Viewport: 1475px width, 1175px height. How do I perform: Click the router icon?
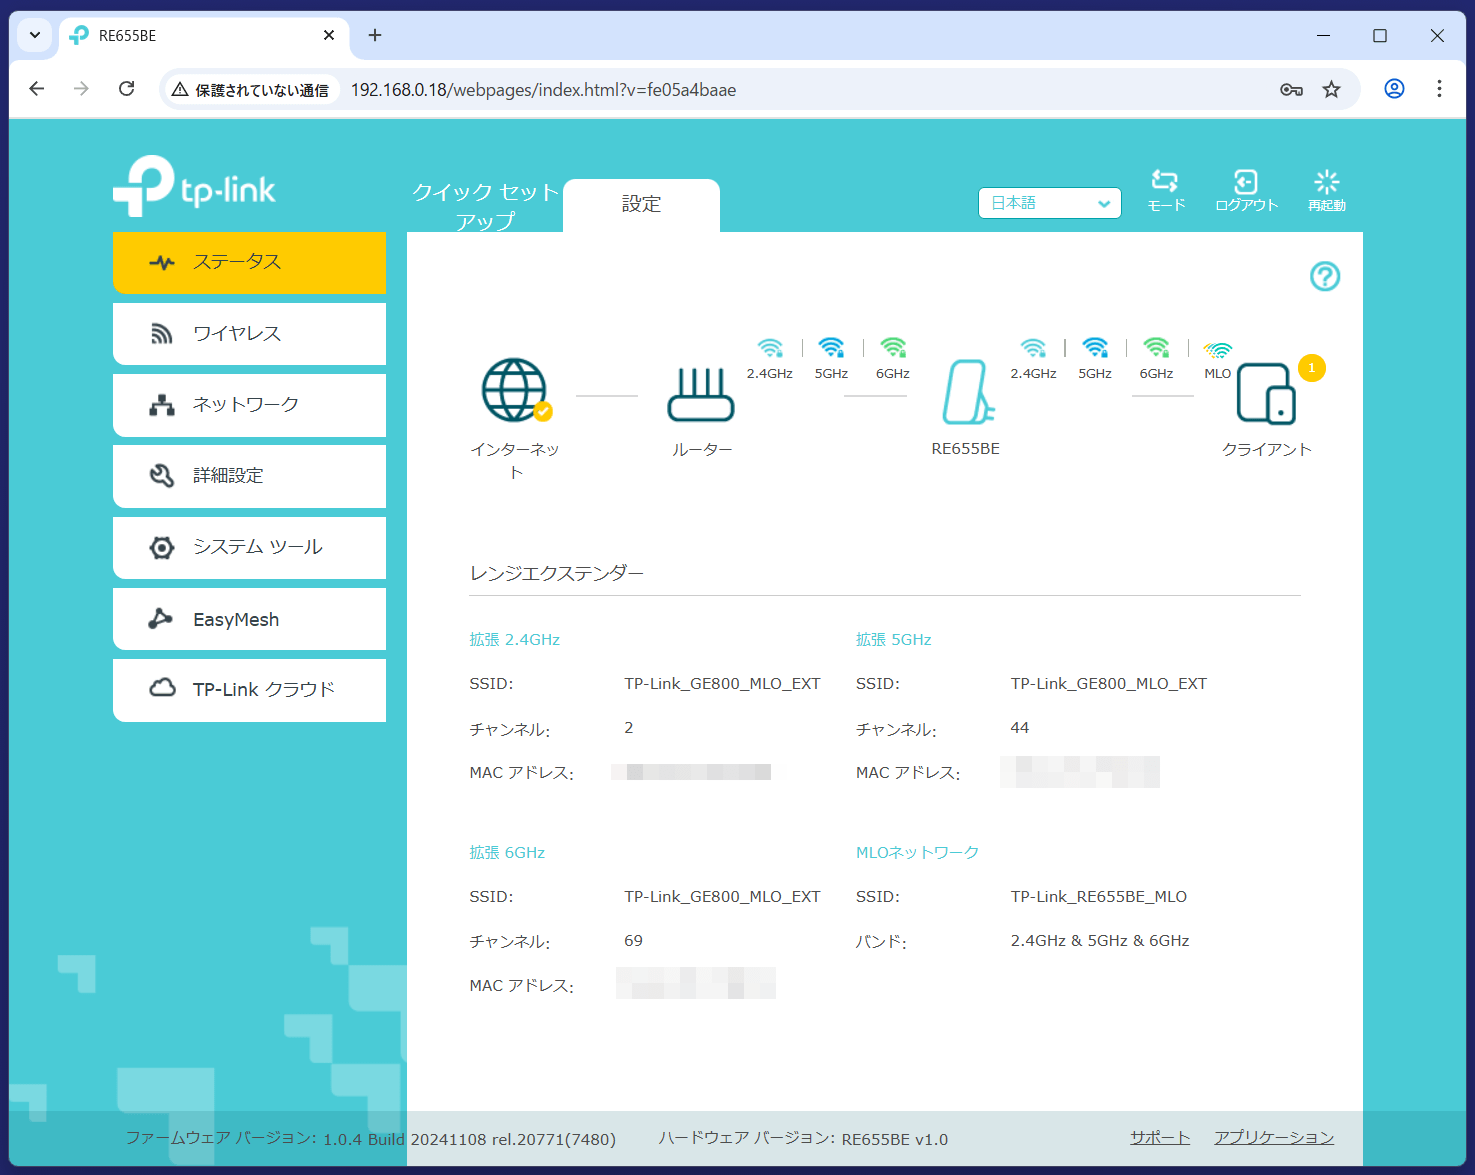pos(701,395)
